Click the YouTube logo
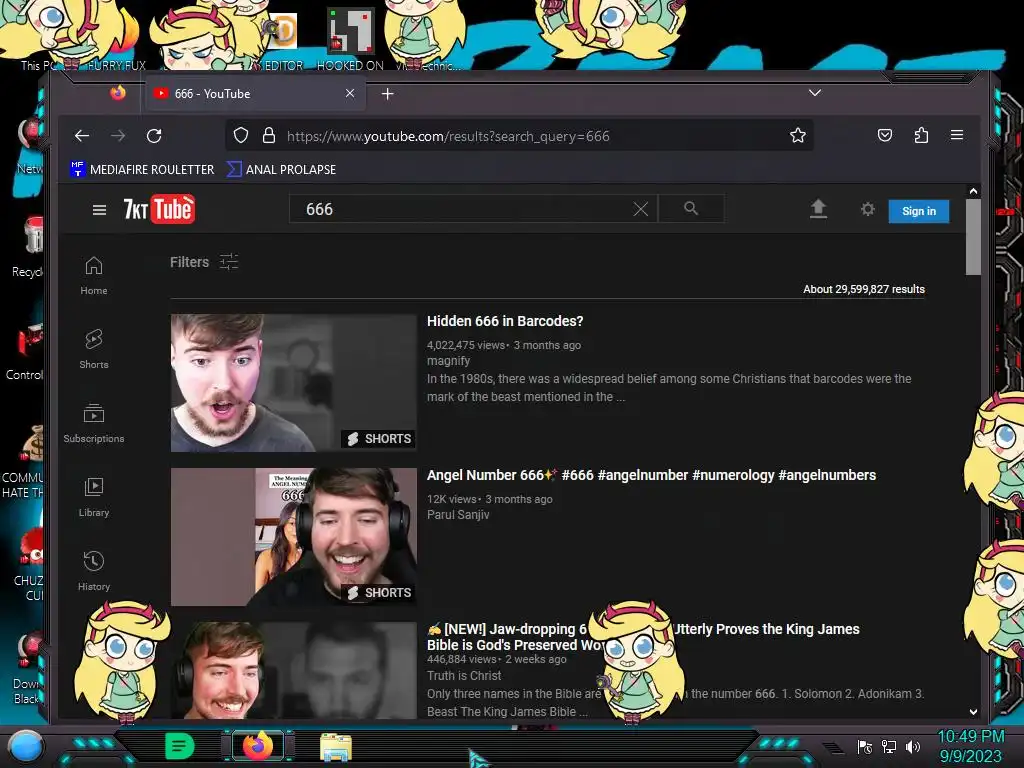Image resolution: width=1024 pixels, height=768 pixels. [159, 209]
